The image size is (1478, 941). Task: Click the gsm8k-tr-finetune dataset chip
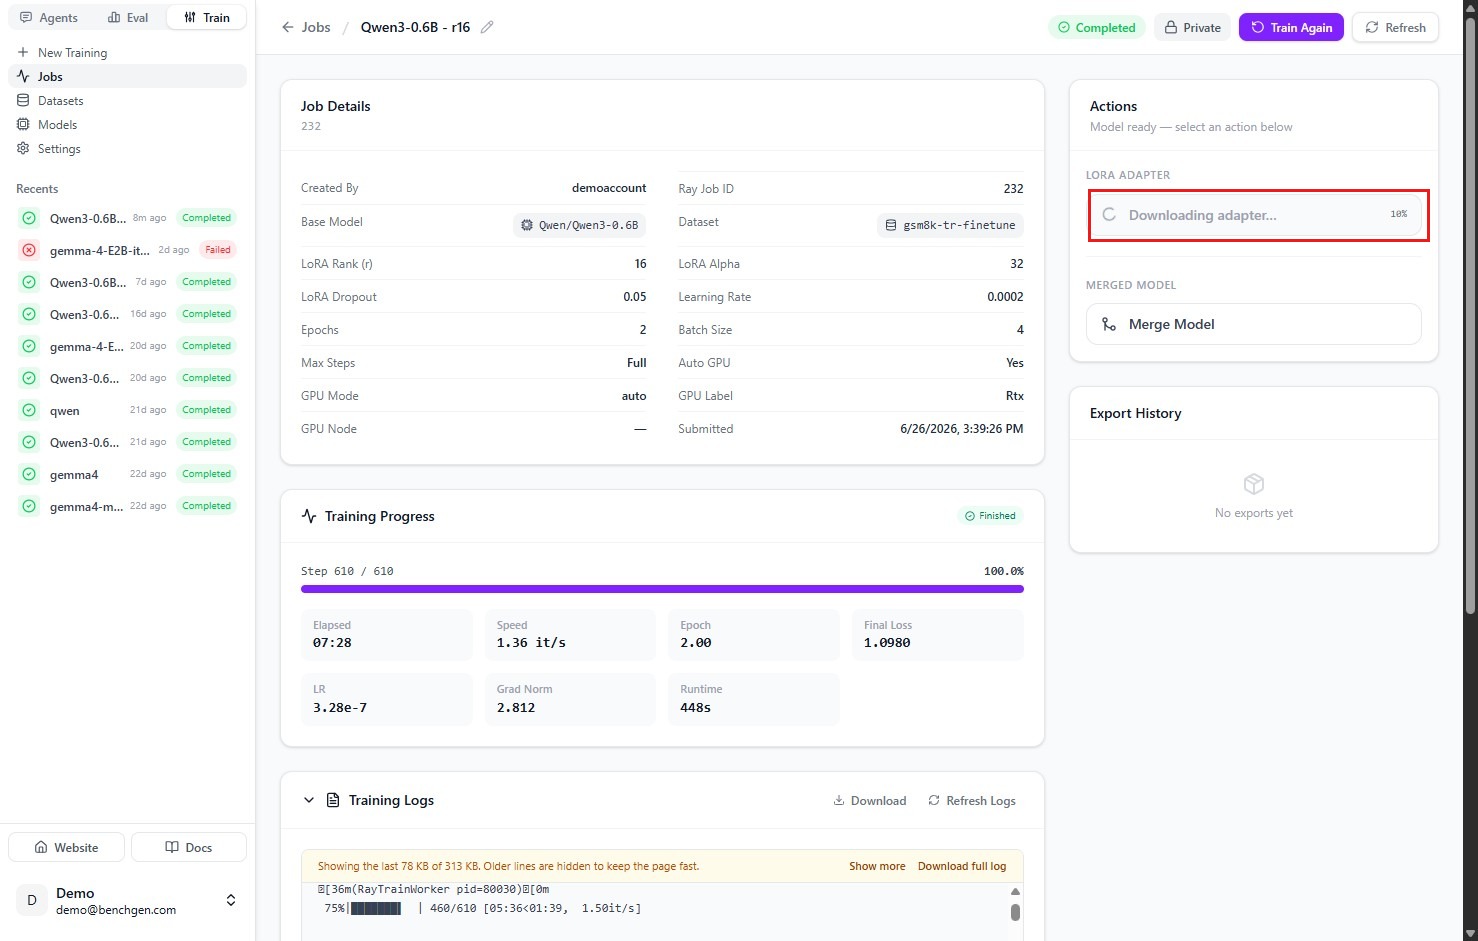point(950,225)
